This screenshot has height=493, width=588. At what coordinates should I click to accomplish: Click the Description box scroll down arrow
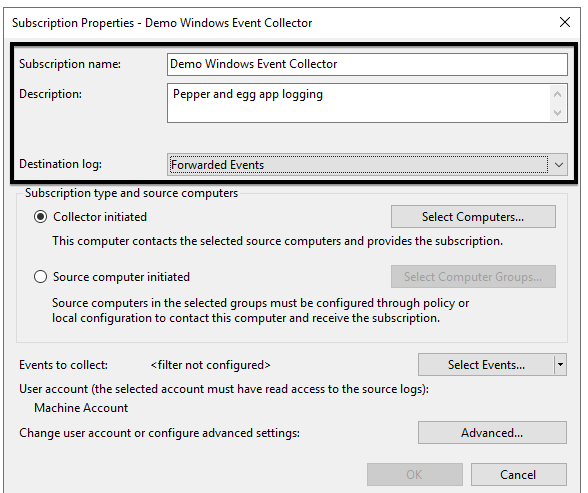coord(558,112)
